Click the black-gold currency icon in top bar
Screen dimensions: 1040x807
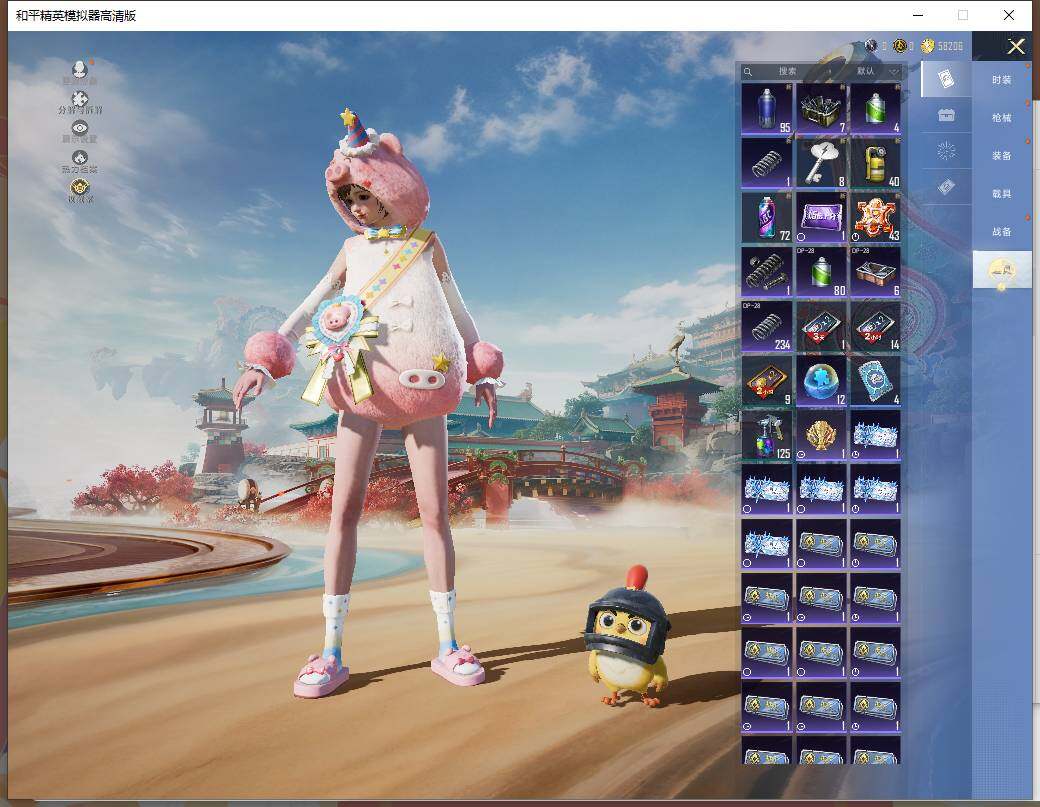point(900,46)
